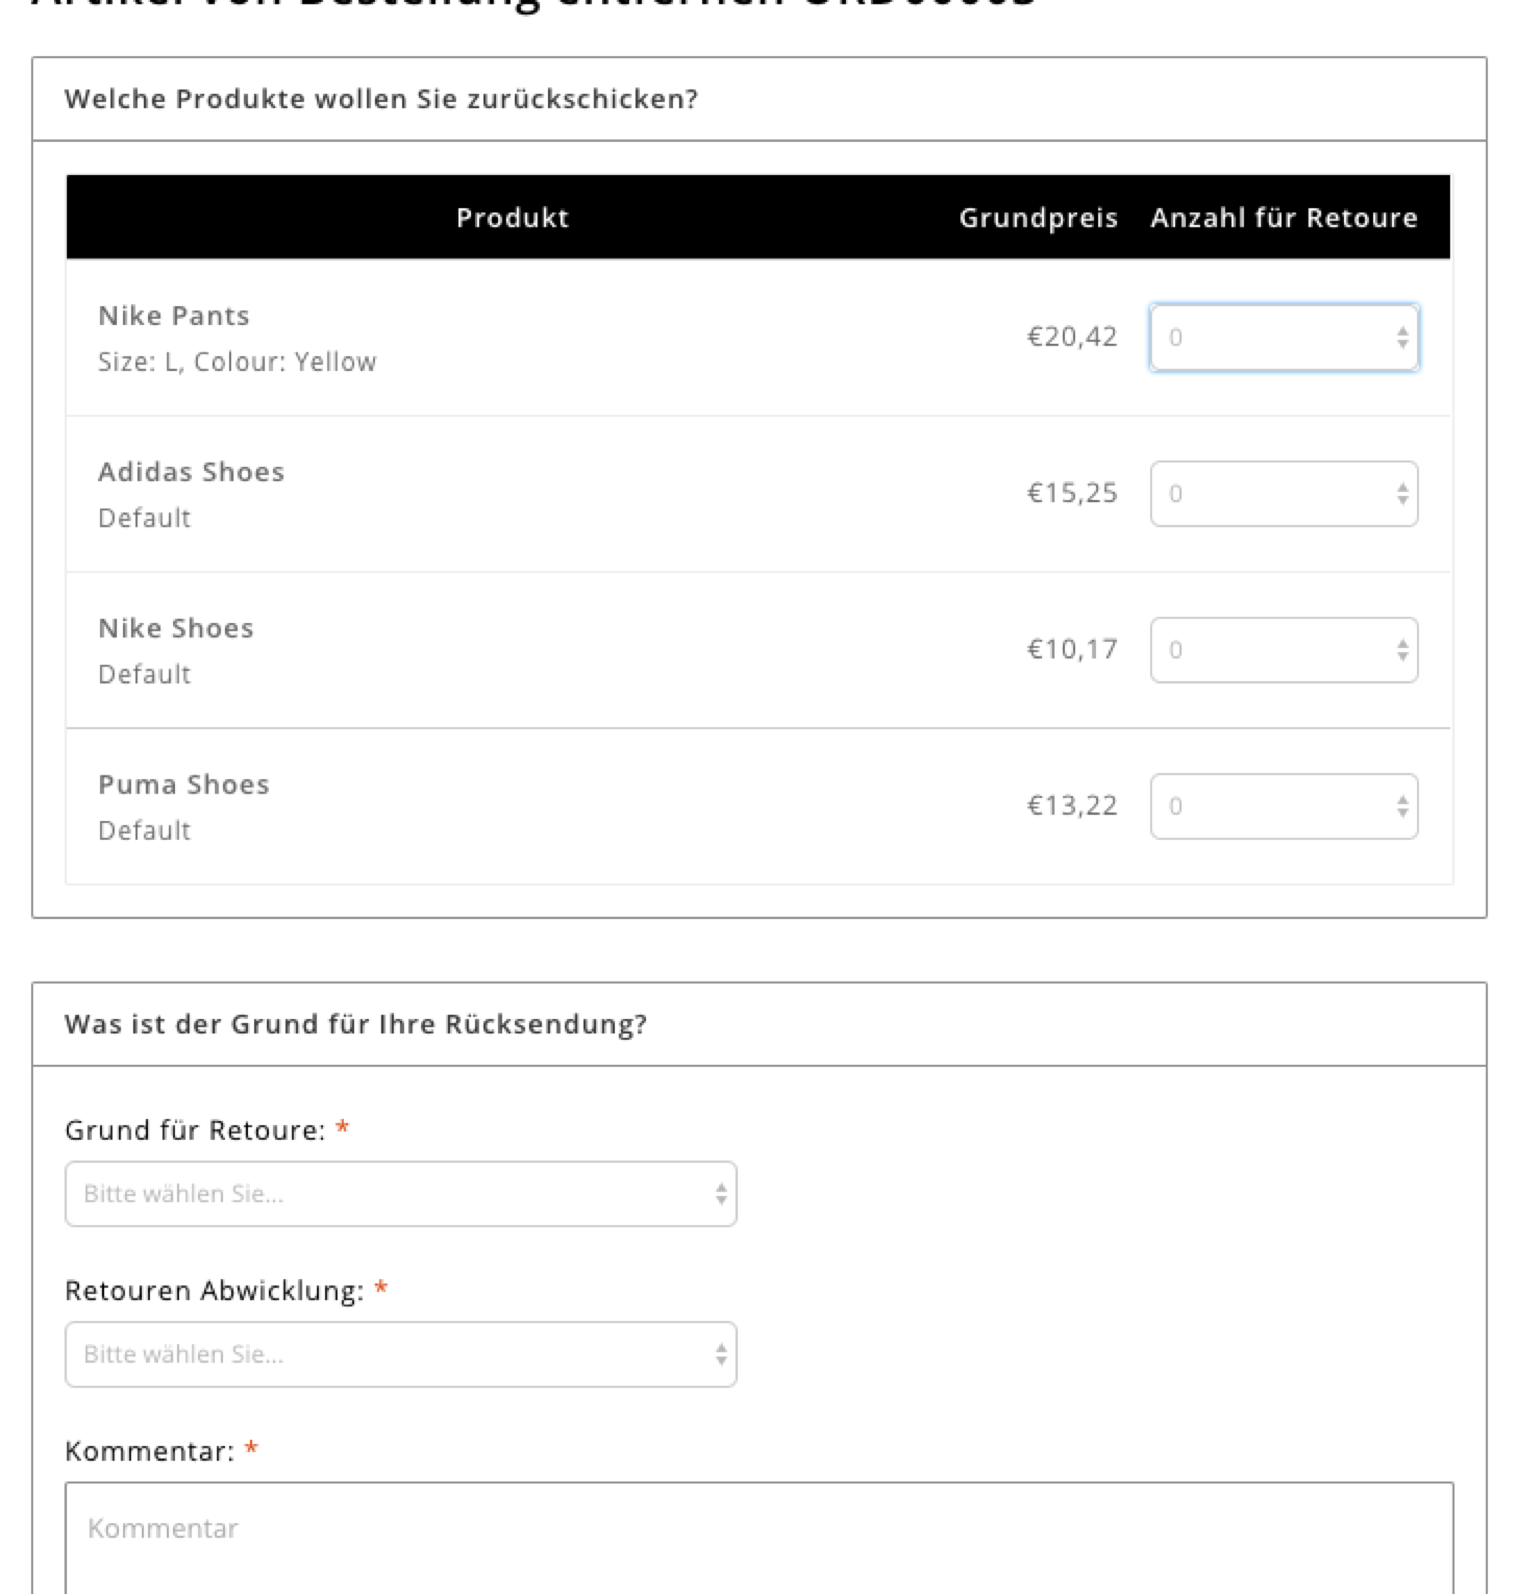Open Adidas Shoes return quantity dropdown
Viewport: 1517px width, 1594px height.
[x=1284, y=493]
